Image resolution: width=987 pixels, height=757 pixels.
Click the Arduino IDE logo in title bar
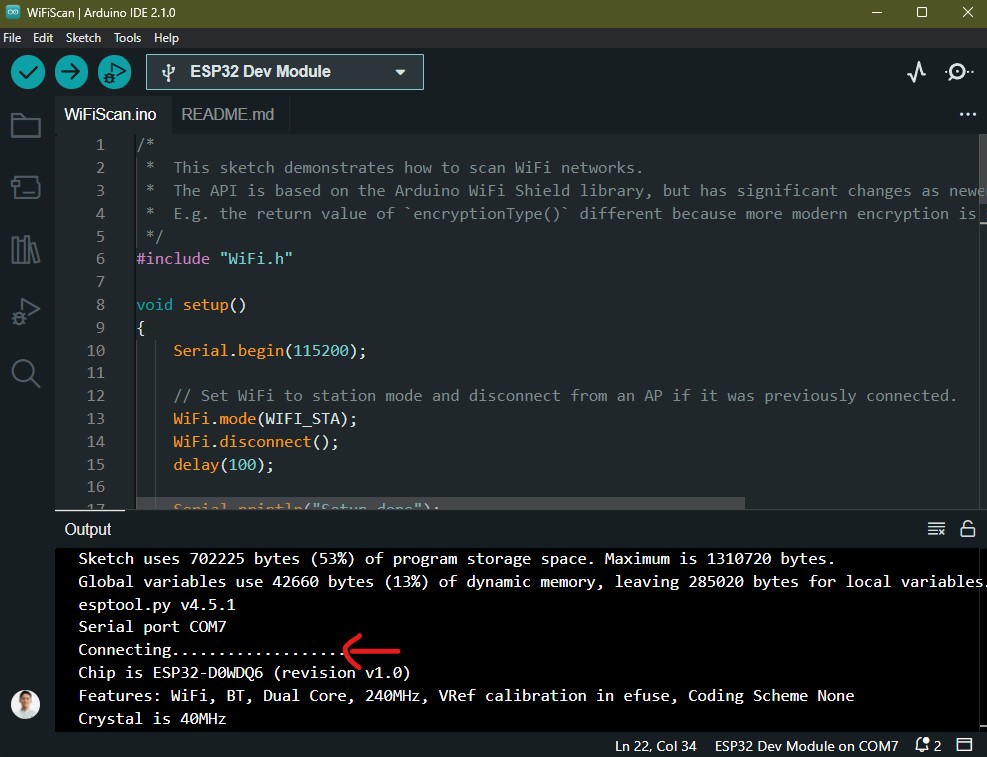point(13,12)
